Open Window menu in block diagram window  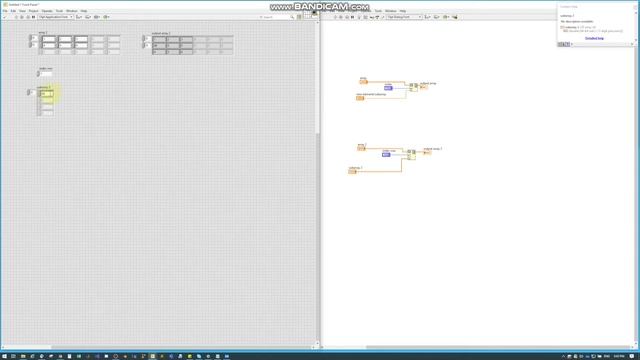(x=391, y=11)
